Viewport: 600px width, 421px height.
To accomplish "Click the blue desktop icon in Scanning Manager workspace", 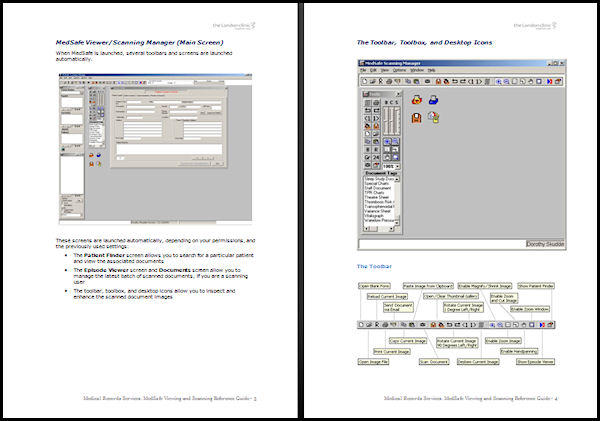I will pos(434,100).
